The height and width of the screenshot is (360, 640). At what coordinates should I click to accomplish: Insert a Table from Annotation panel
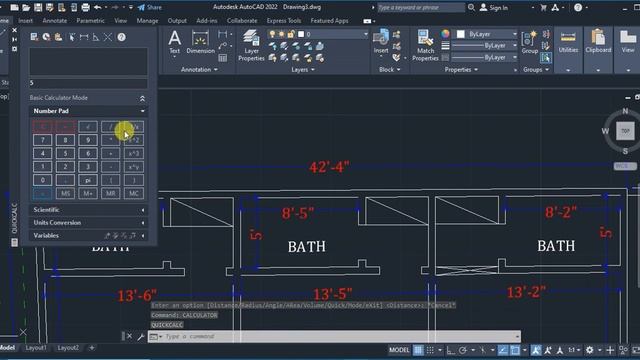tap(222, 58)
